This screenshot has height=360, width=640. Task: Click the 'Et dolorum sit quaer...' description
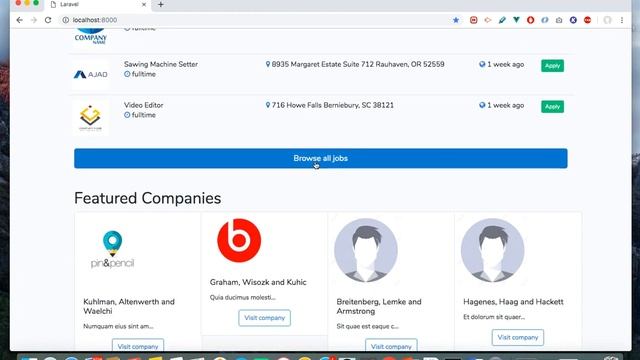click(494, 317)
